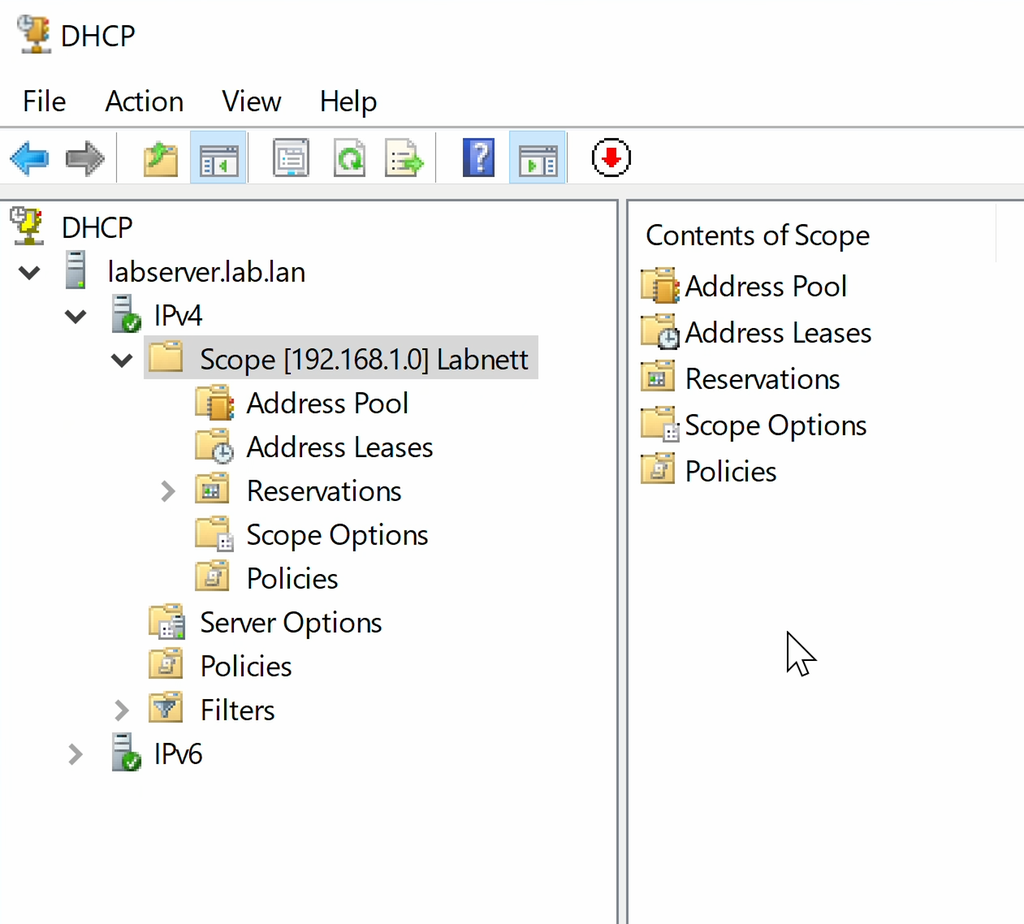Collapse the labserver.lab.lan node

[29, 272]
